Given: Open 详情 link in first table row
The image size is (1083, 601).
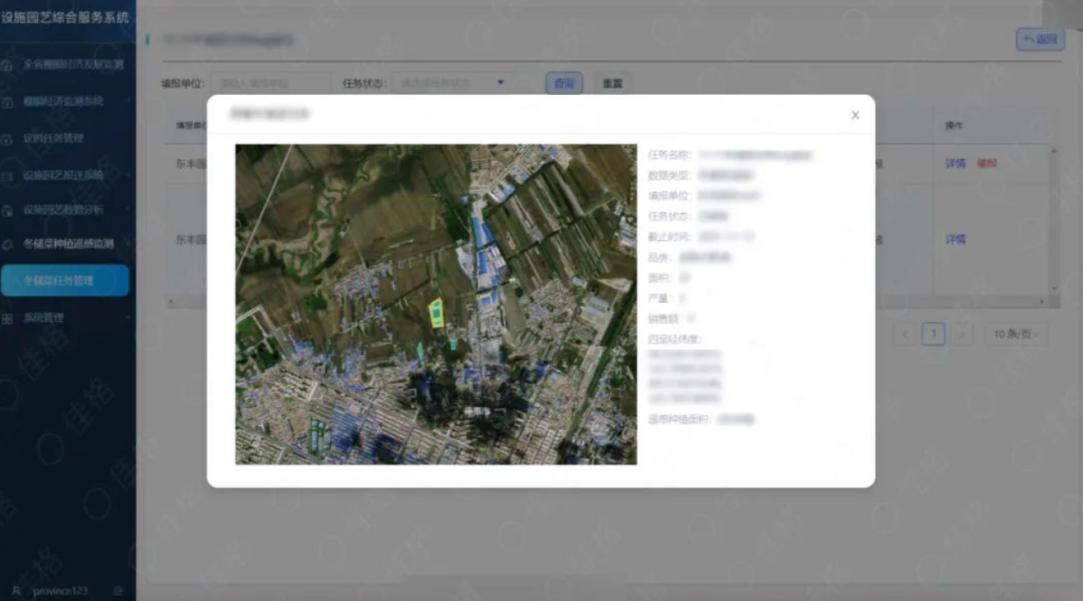Looking at the screenshot, I should point(955,163).
